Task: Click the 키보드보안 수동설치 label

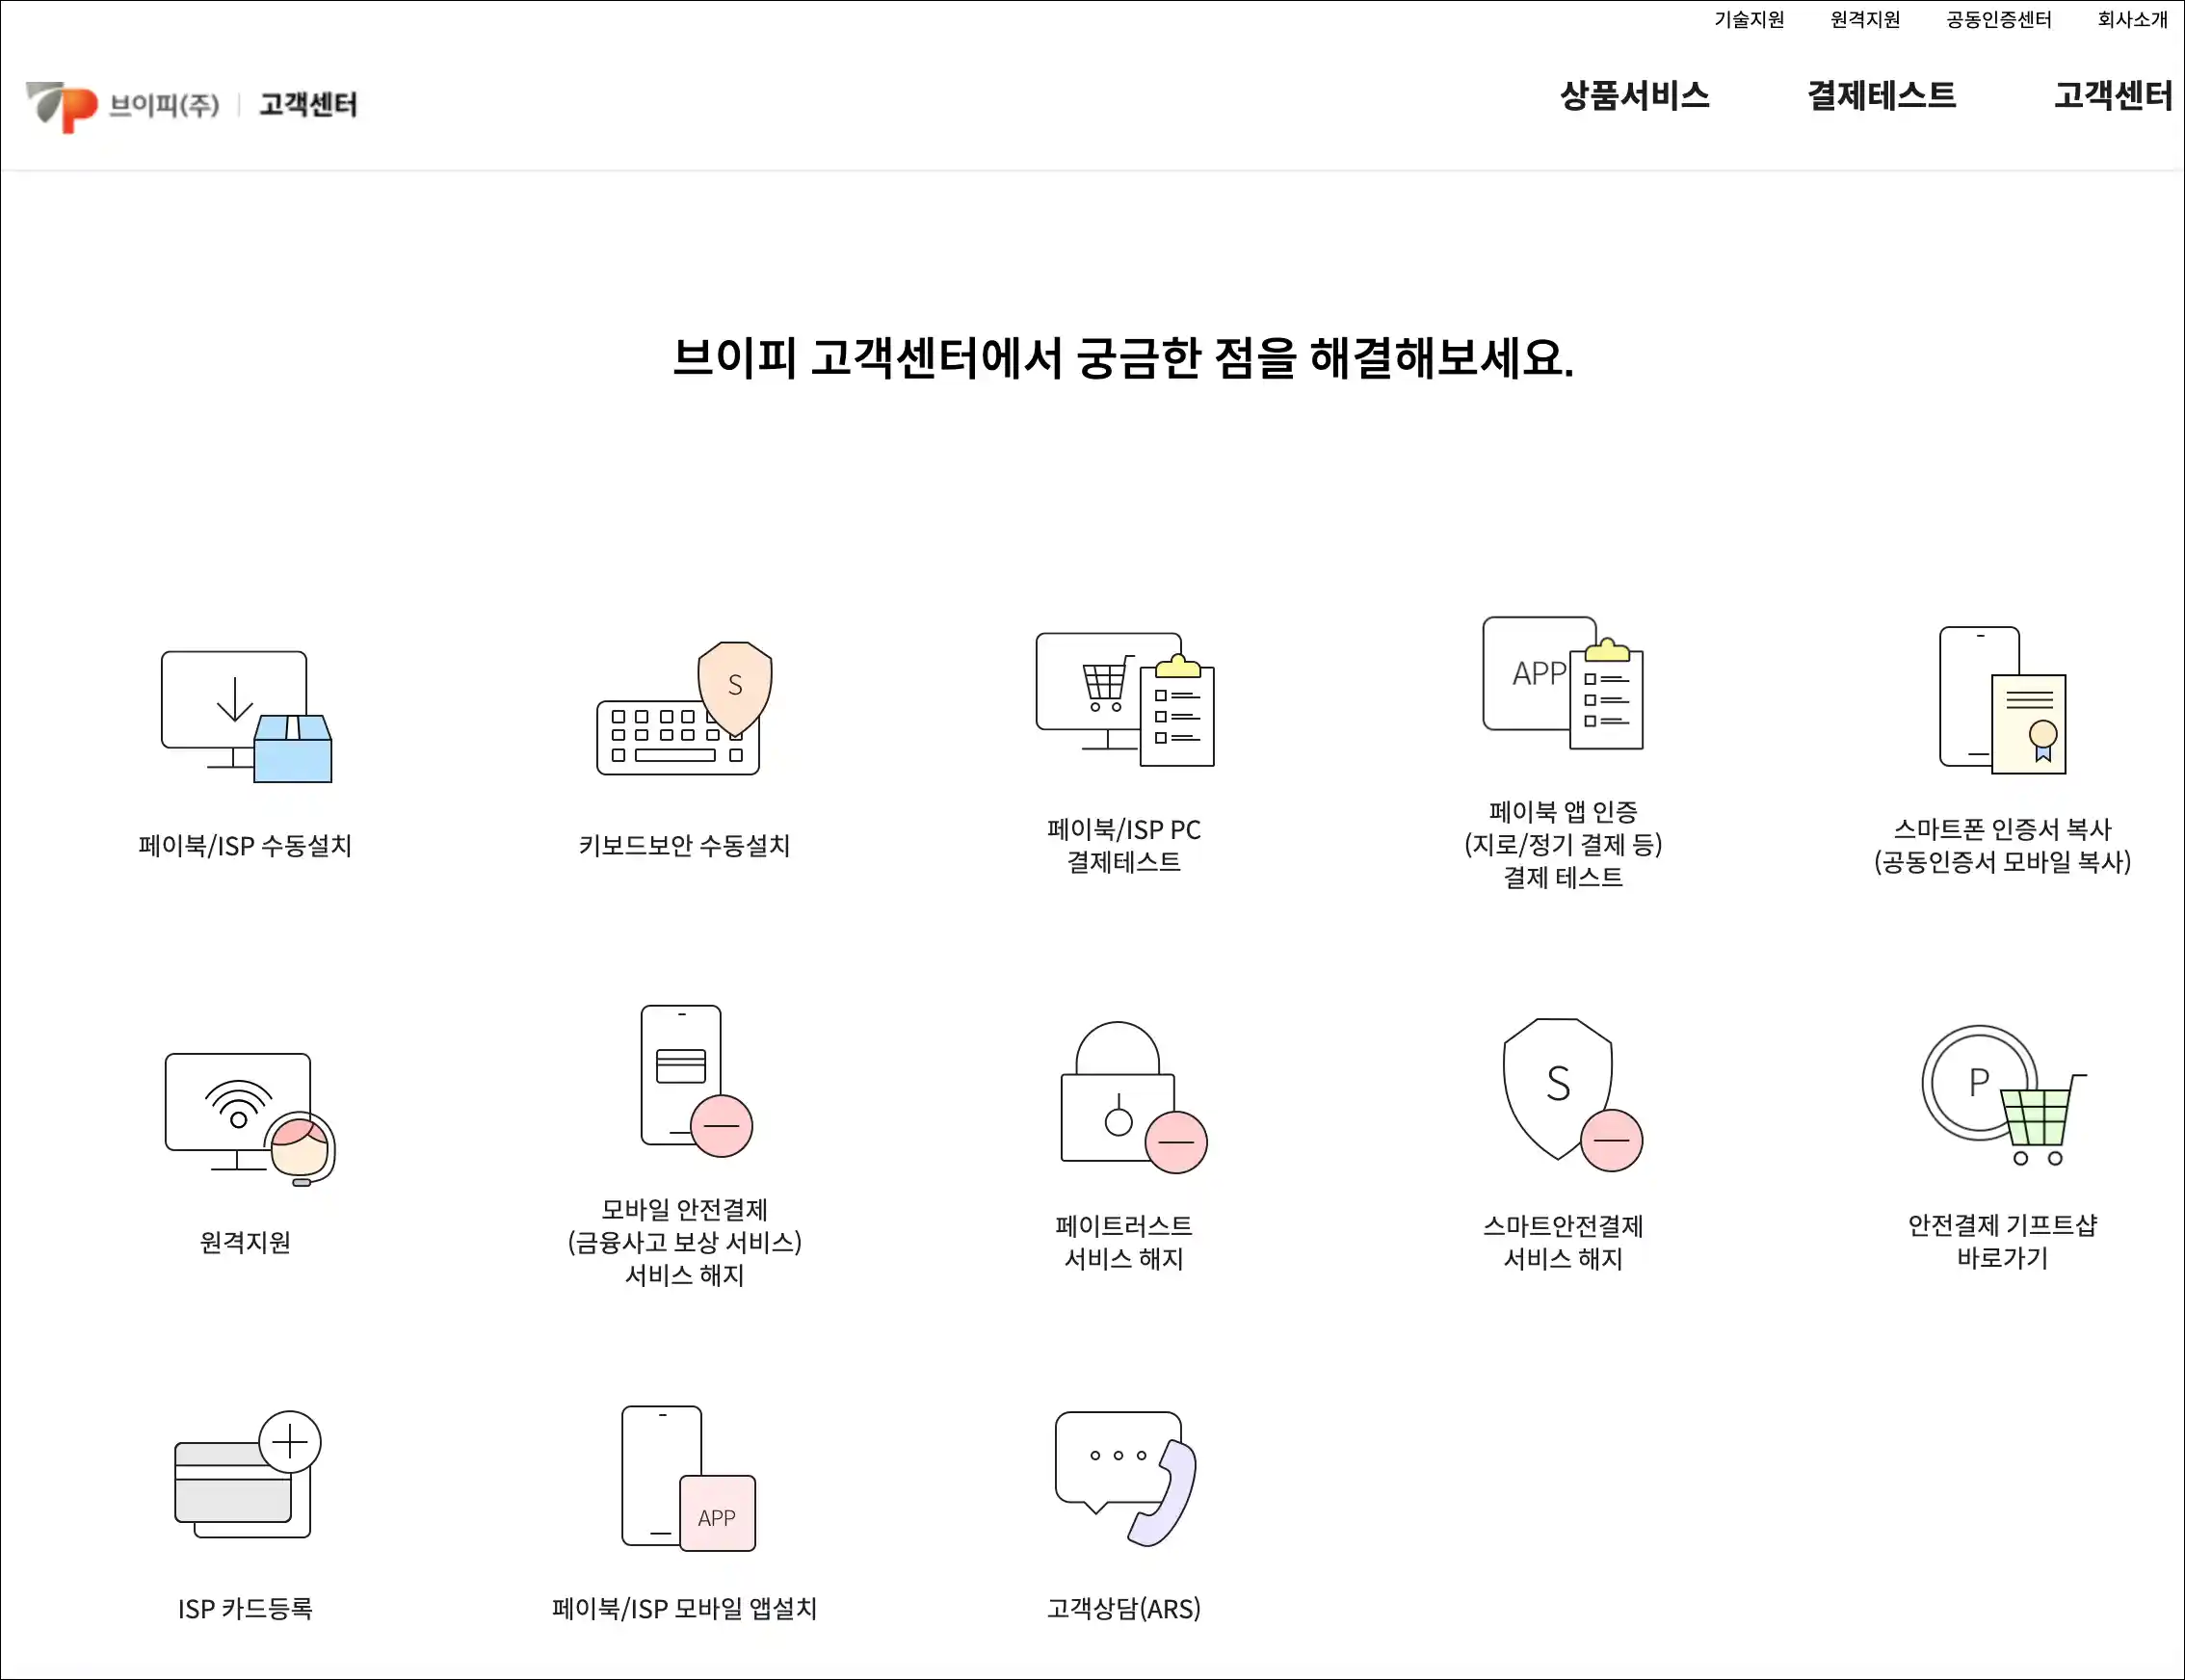Action: [685, 846]
